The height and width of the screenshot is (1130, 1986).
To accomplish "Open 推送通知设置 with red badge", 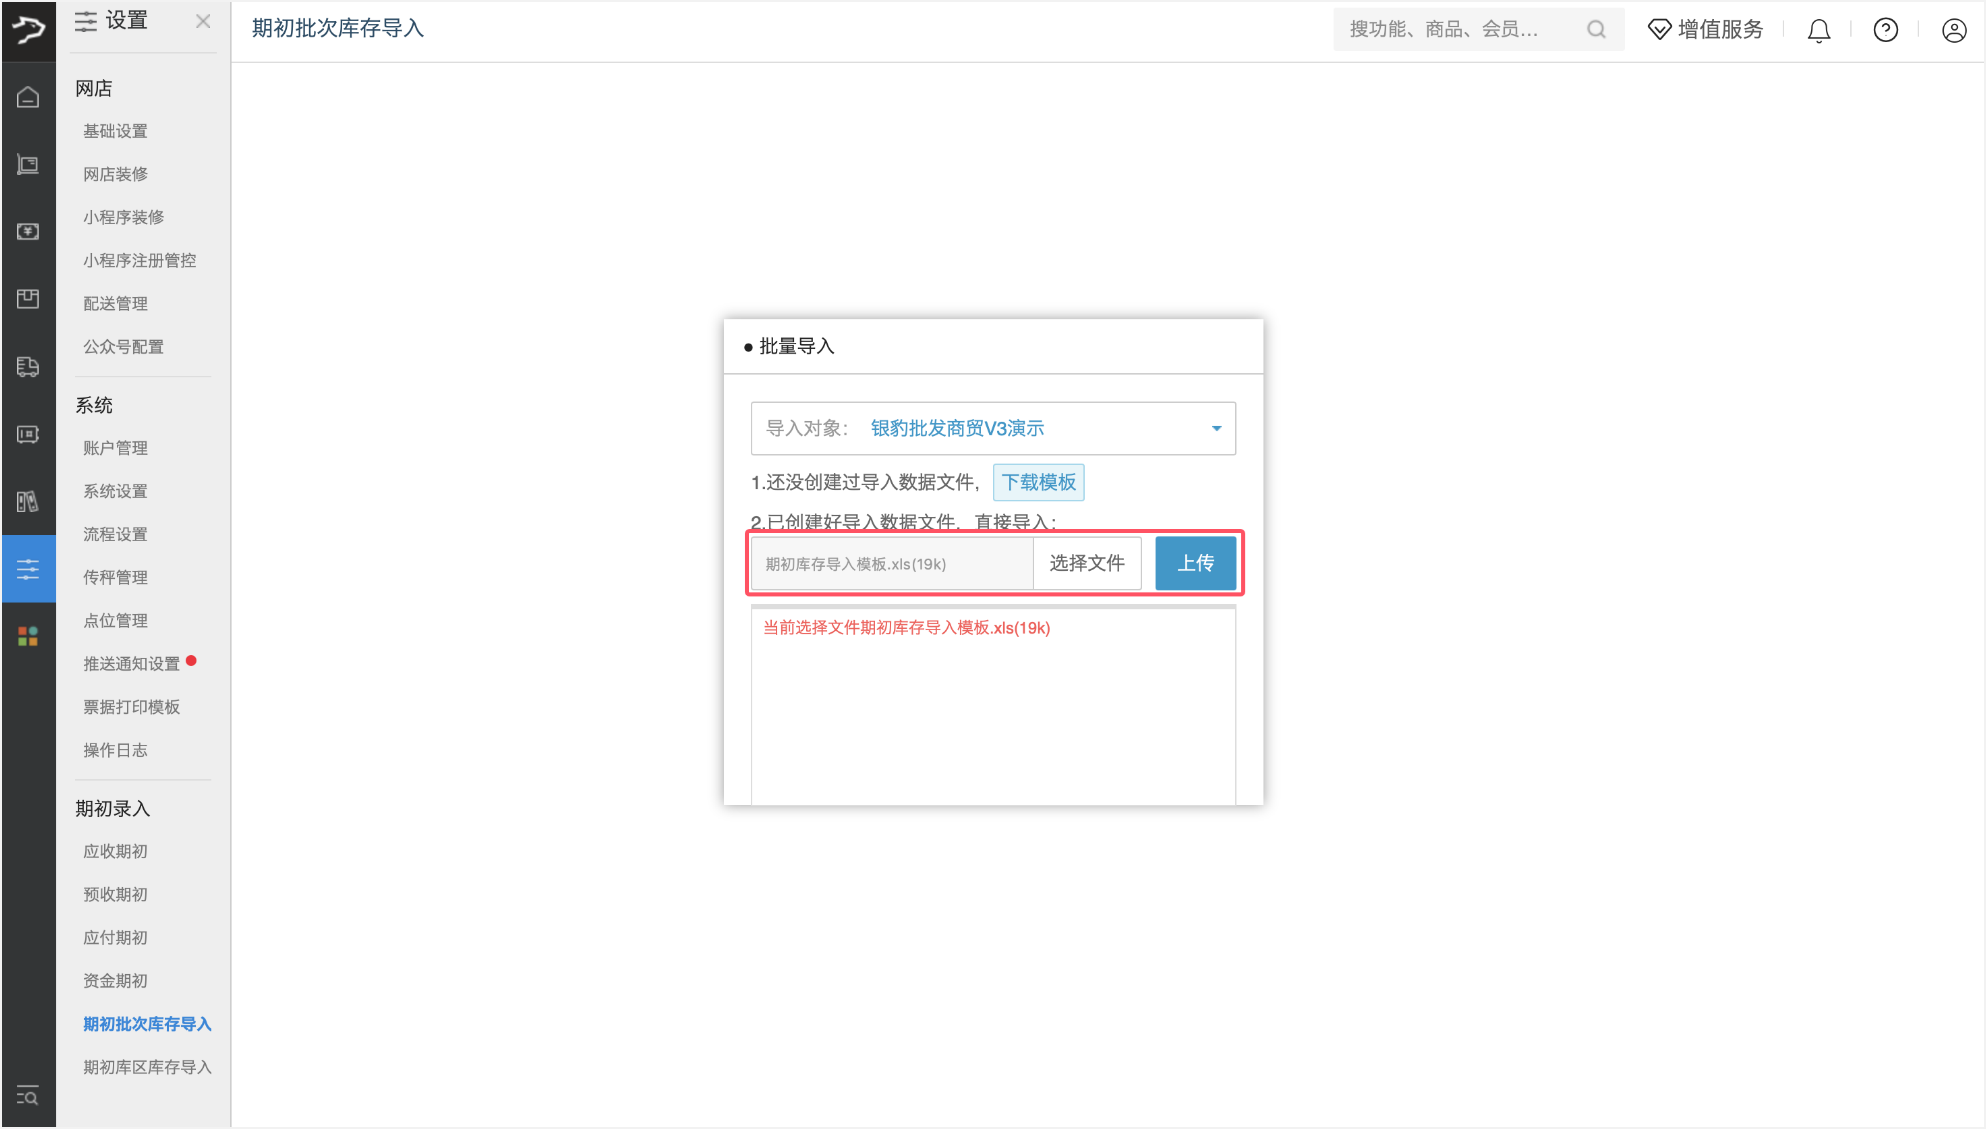I will pos(131,663).
